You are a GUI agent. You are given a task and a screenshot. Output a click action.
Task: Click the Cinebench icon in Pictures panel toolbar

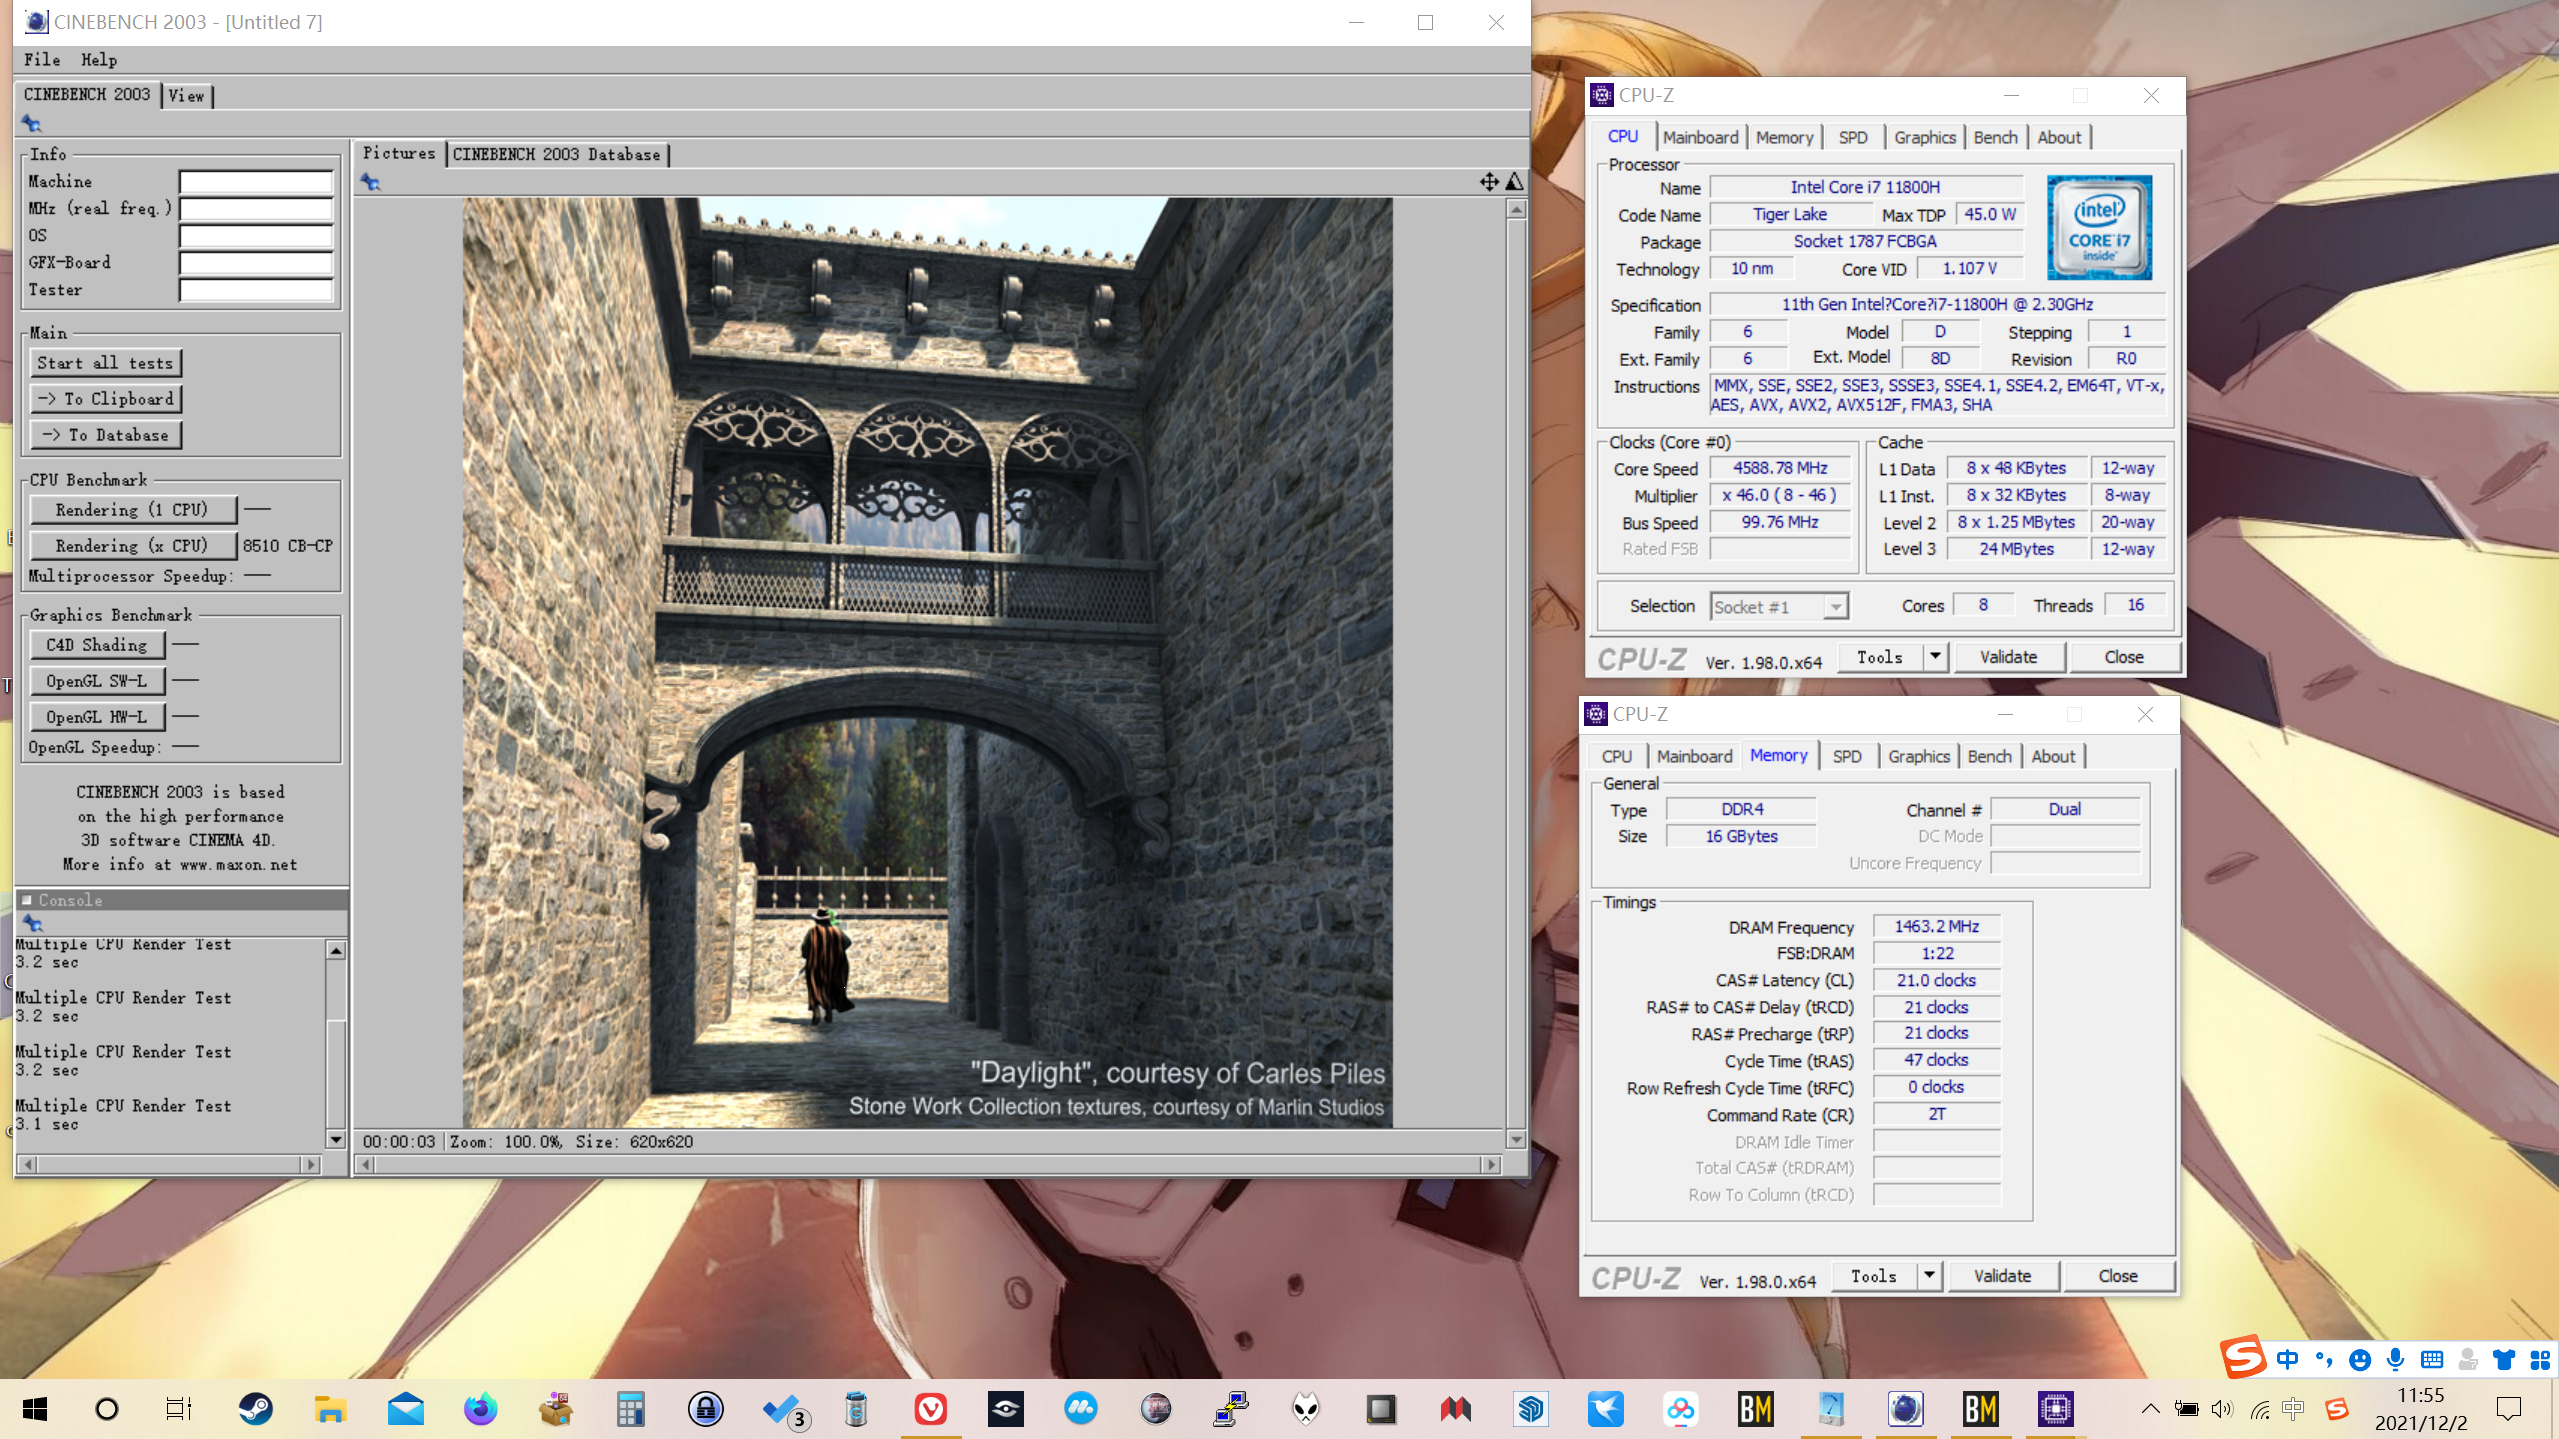[x=371, y=182]
